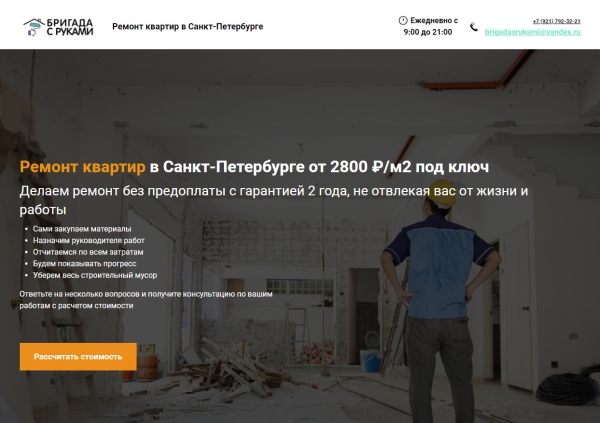Click the clock icon by working hours
The image size is (600, 423).
[x=403, y=20]
